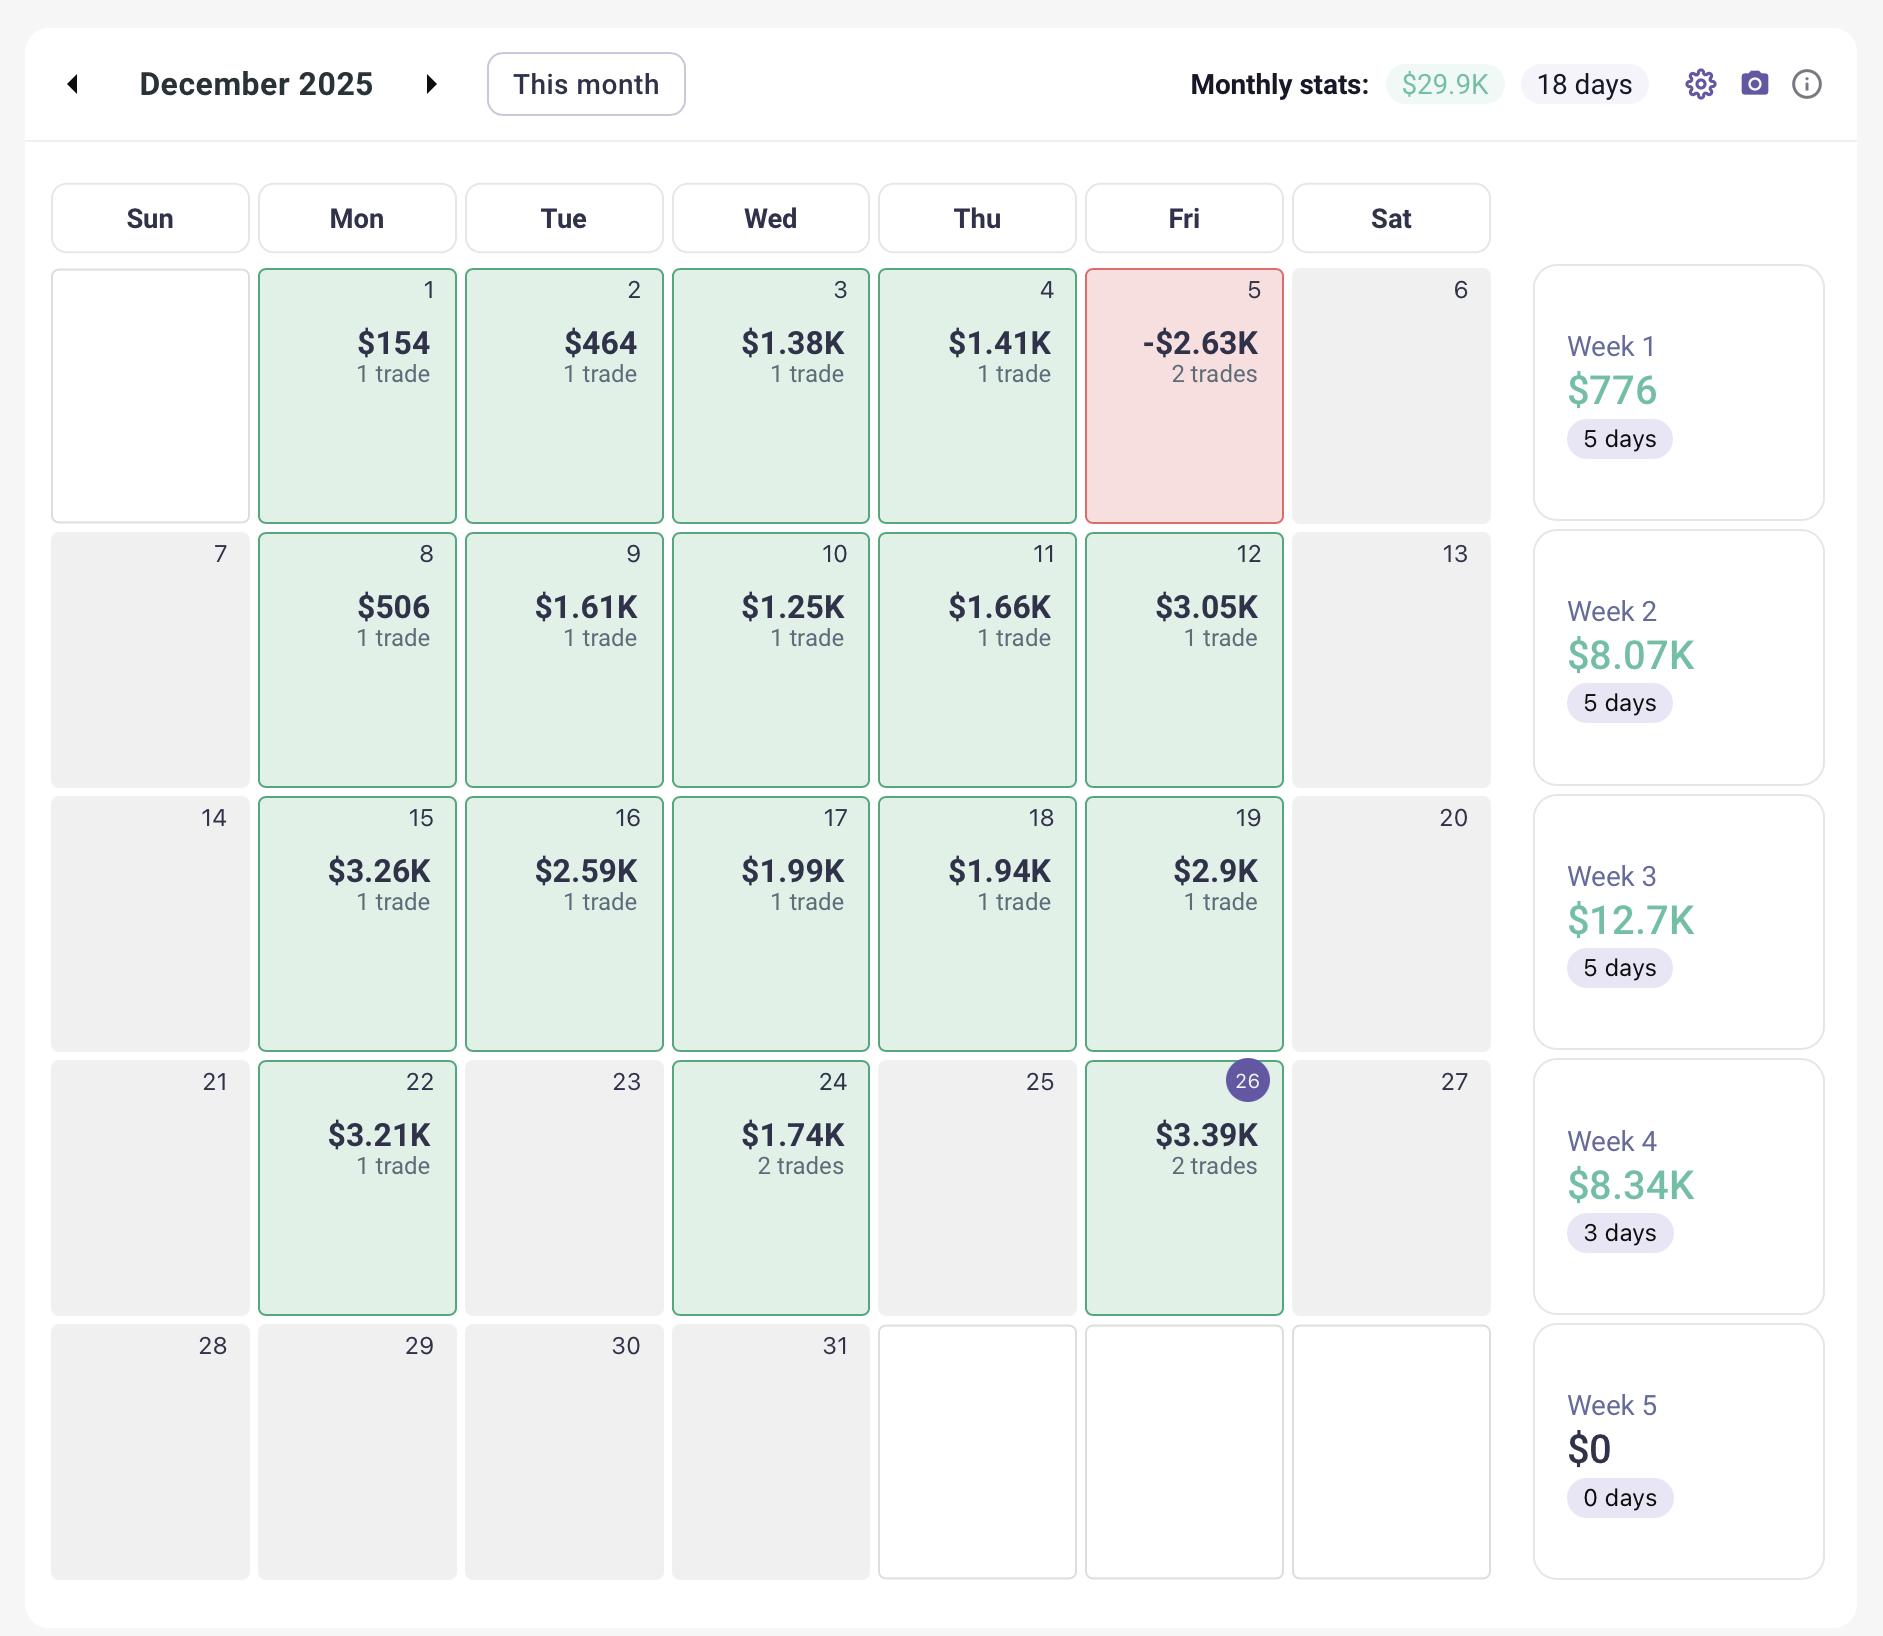
Task: Click the monthly $29.9K profit badge
Action: pos(1444,84)
